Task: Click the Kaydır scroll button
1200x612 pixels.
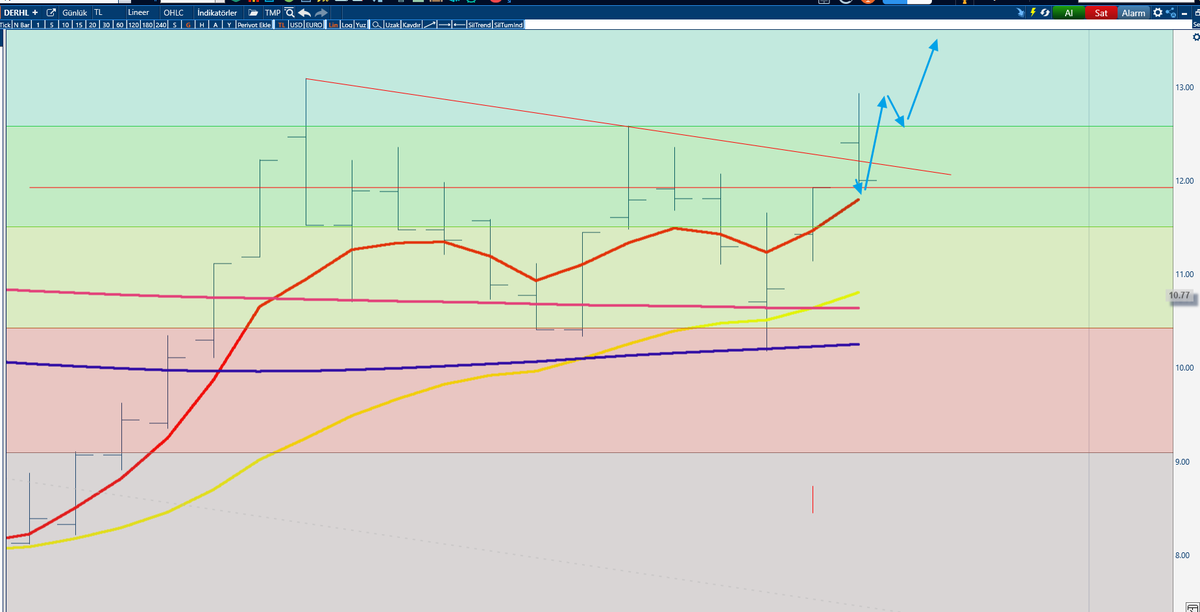Action: coord(412,24)
